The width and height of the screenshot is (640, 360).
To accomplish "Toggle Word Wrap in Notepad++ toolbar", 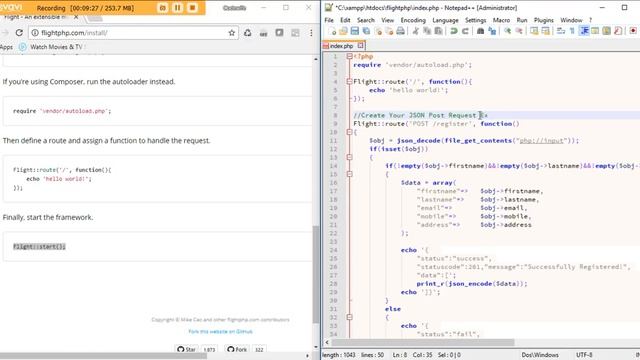I will pyautogui.click(x=561, y=31).
